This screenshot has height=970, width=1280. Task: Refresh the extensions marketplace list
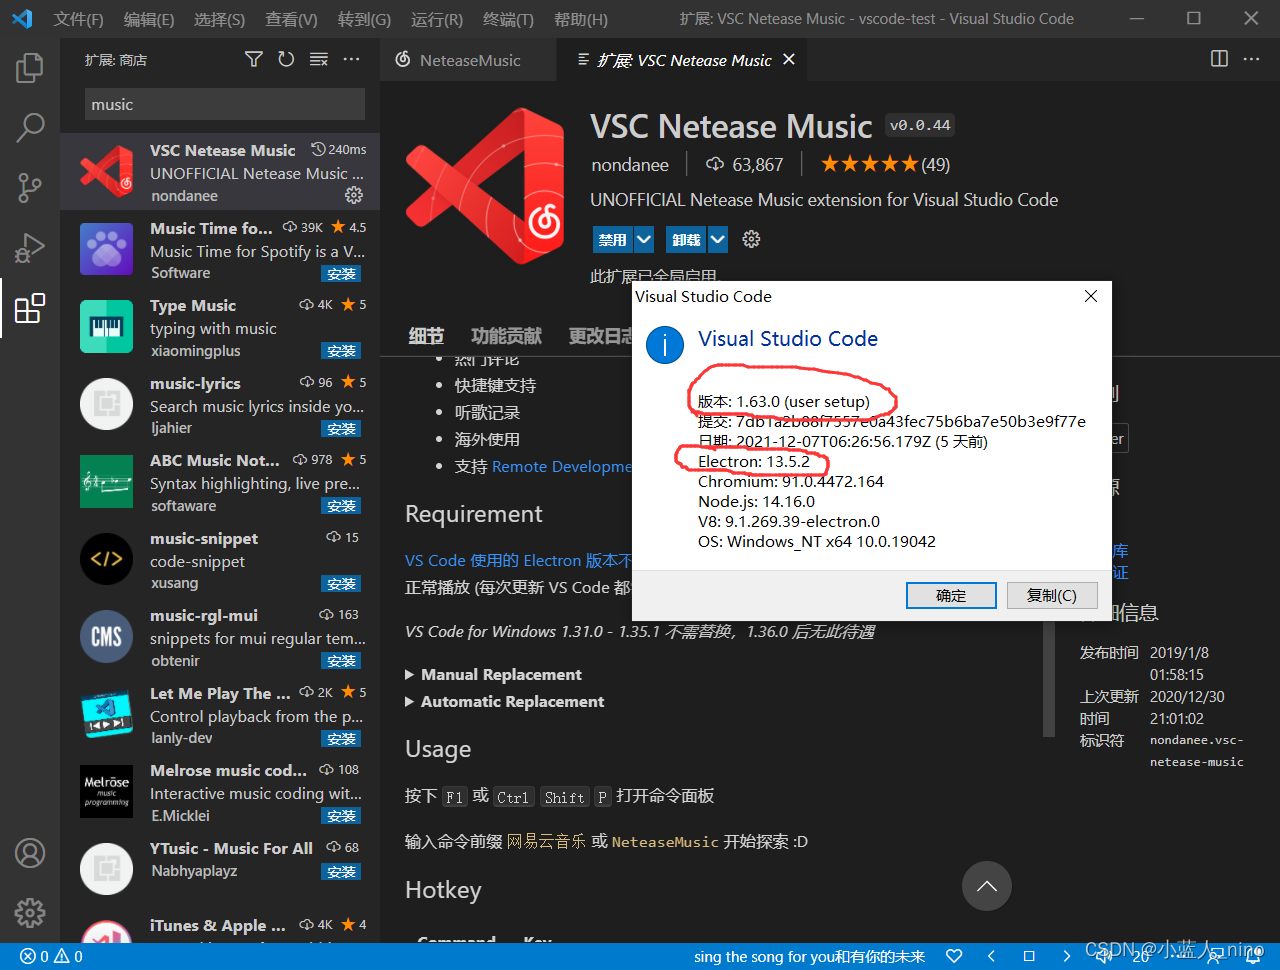pos(286,60)
